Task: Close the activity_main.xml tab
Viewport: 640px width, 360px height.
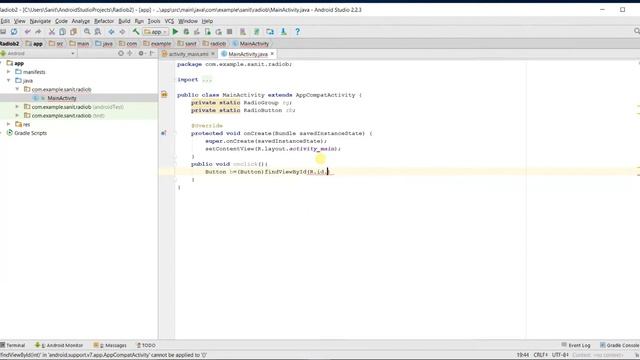Action: 213,53
